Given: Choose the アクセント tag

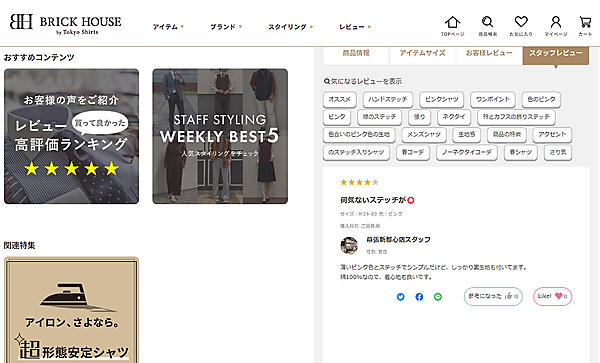Looking at the screenshot, I should coord(552,135).
